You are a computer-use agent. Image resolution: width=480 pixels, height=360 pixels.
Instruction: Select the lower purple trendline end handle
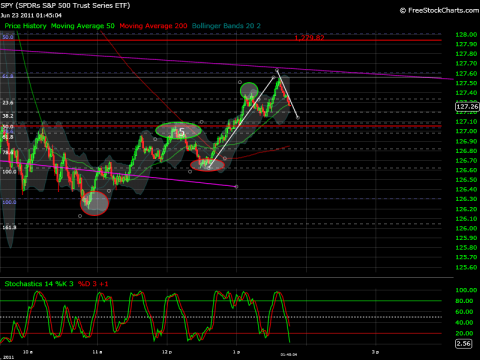click(x=236, y=187)
